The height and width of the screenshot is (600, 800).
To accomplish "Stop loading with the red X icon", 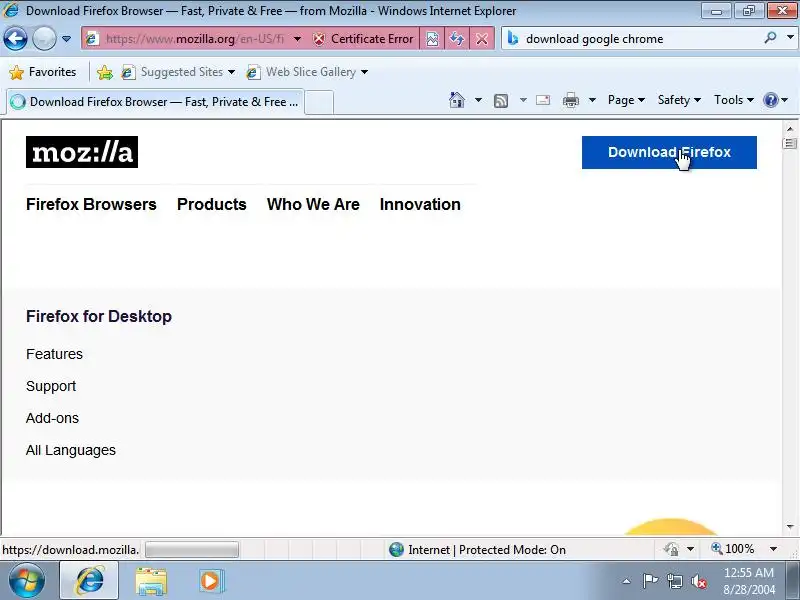I will [x=482, y=39].
